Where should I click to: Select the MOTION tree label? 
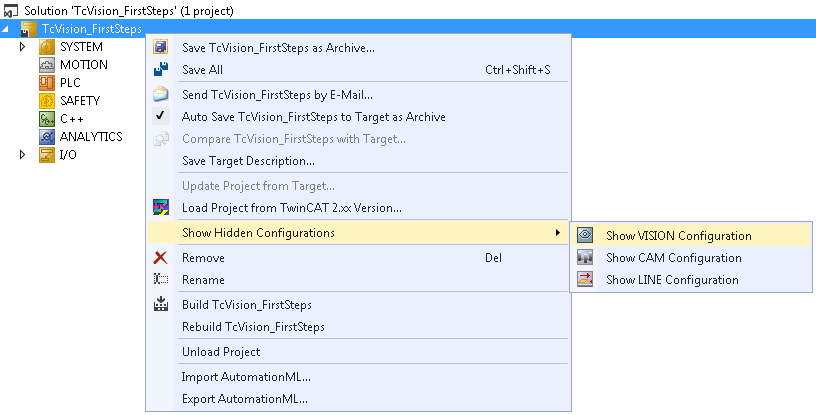point(84,65)
